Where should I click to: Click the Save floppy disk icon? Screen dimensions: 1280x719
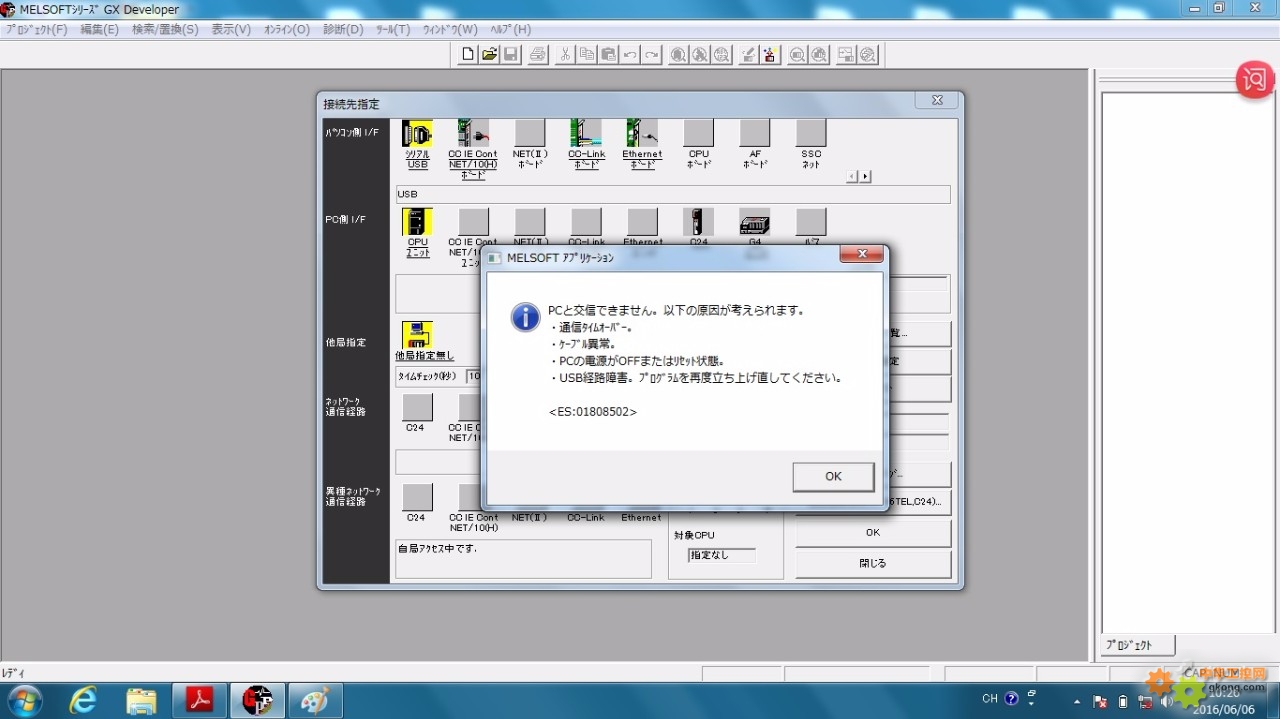click(510, 55)
